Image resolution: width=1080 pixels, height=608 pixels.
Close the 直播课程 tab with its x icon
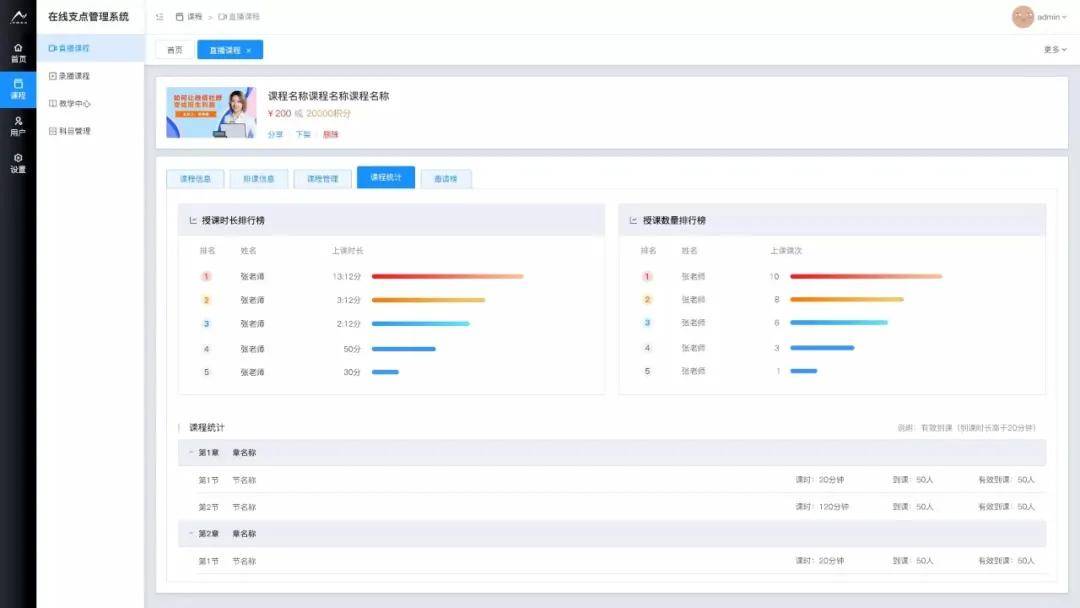click(249, 50)
